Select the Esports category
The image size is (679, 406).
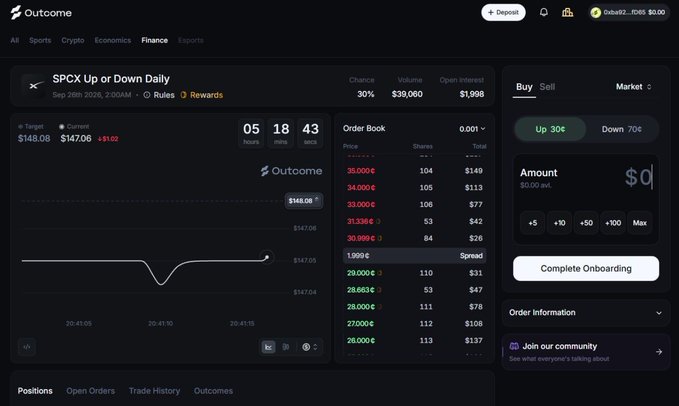pos(191,40)
